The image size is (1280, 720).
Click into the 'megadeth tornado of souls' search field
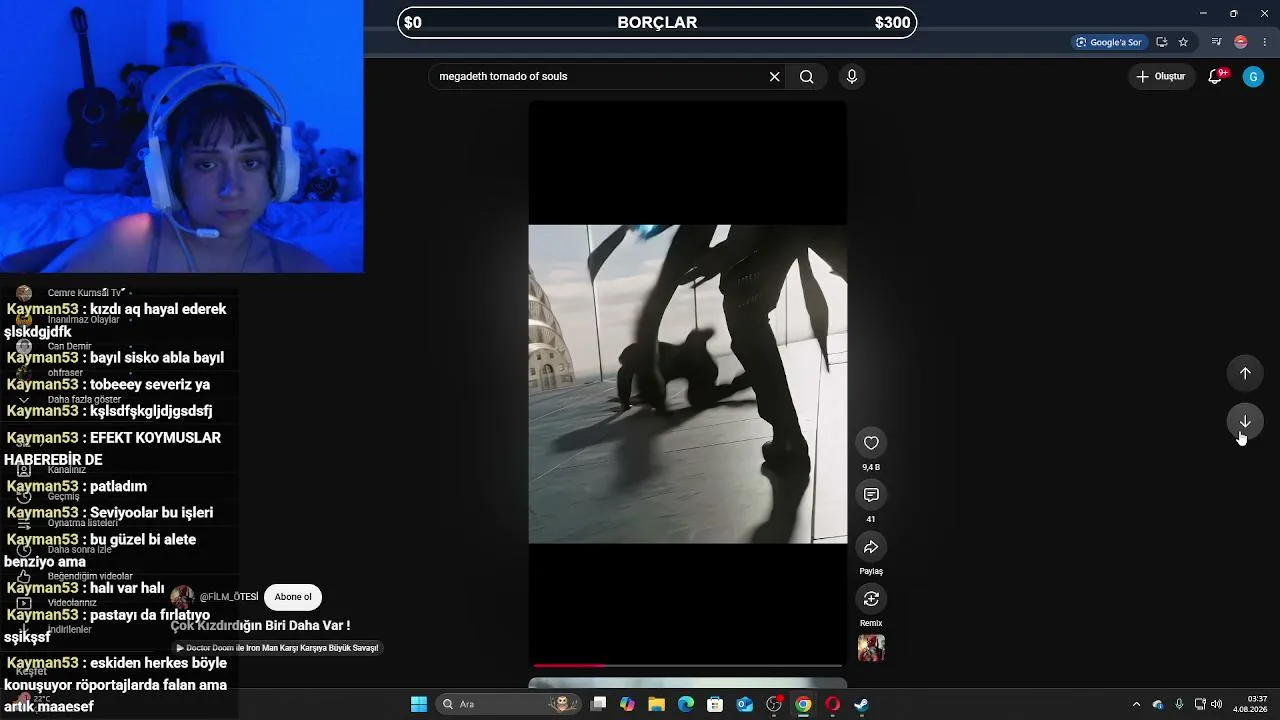point(598,77)
